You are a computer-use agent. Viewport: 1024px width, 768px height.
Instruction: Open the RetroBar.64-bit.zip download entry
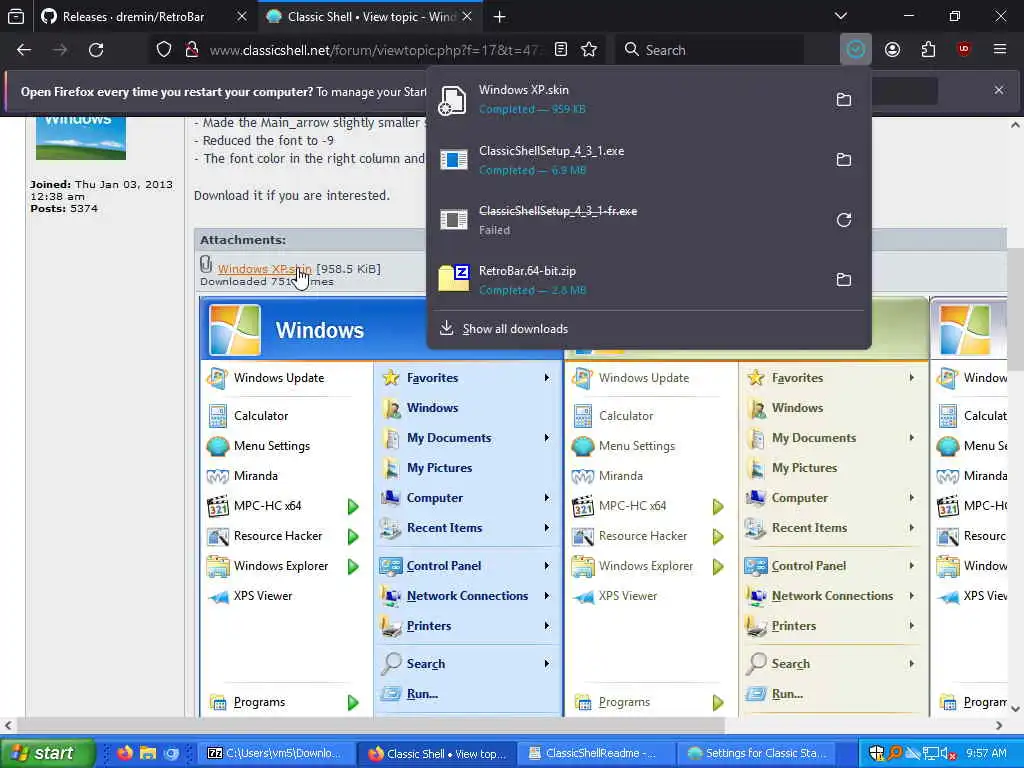coord(627,280)
